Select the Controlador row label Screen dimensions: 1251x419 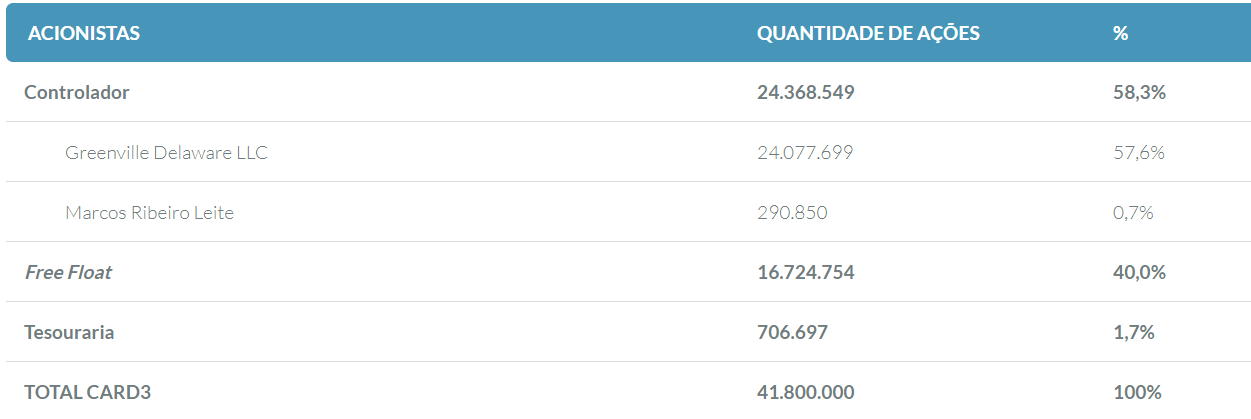(x=77, y=92)
